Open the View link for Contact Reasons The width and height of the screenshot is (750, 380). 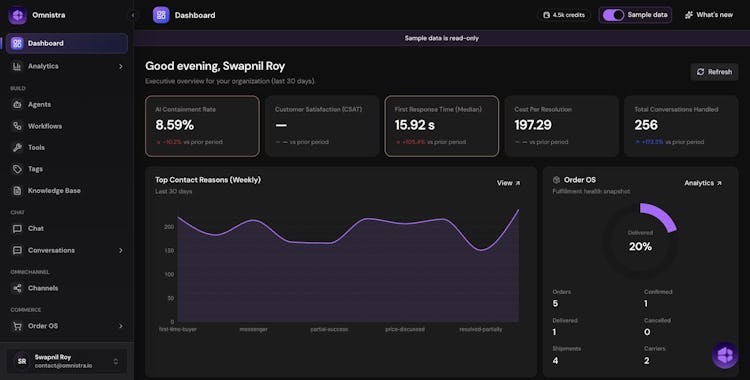[x=508, y=183]
